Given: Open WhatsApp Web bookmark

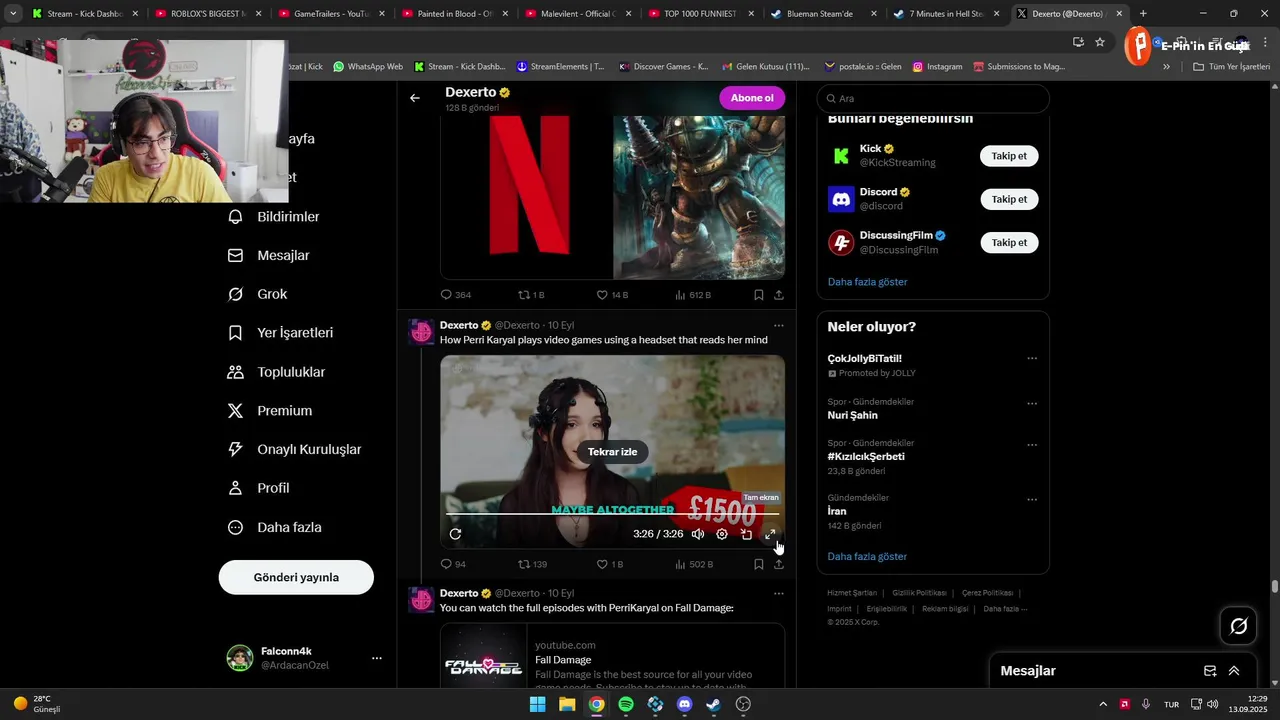Looking at the screenshot, I should point(368,67).
